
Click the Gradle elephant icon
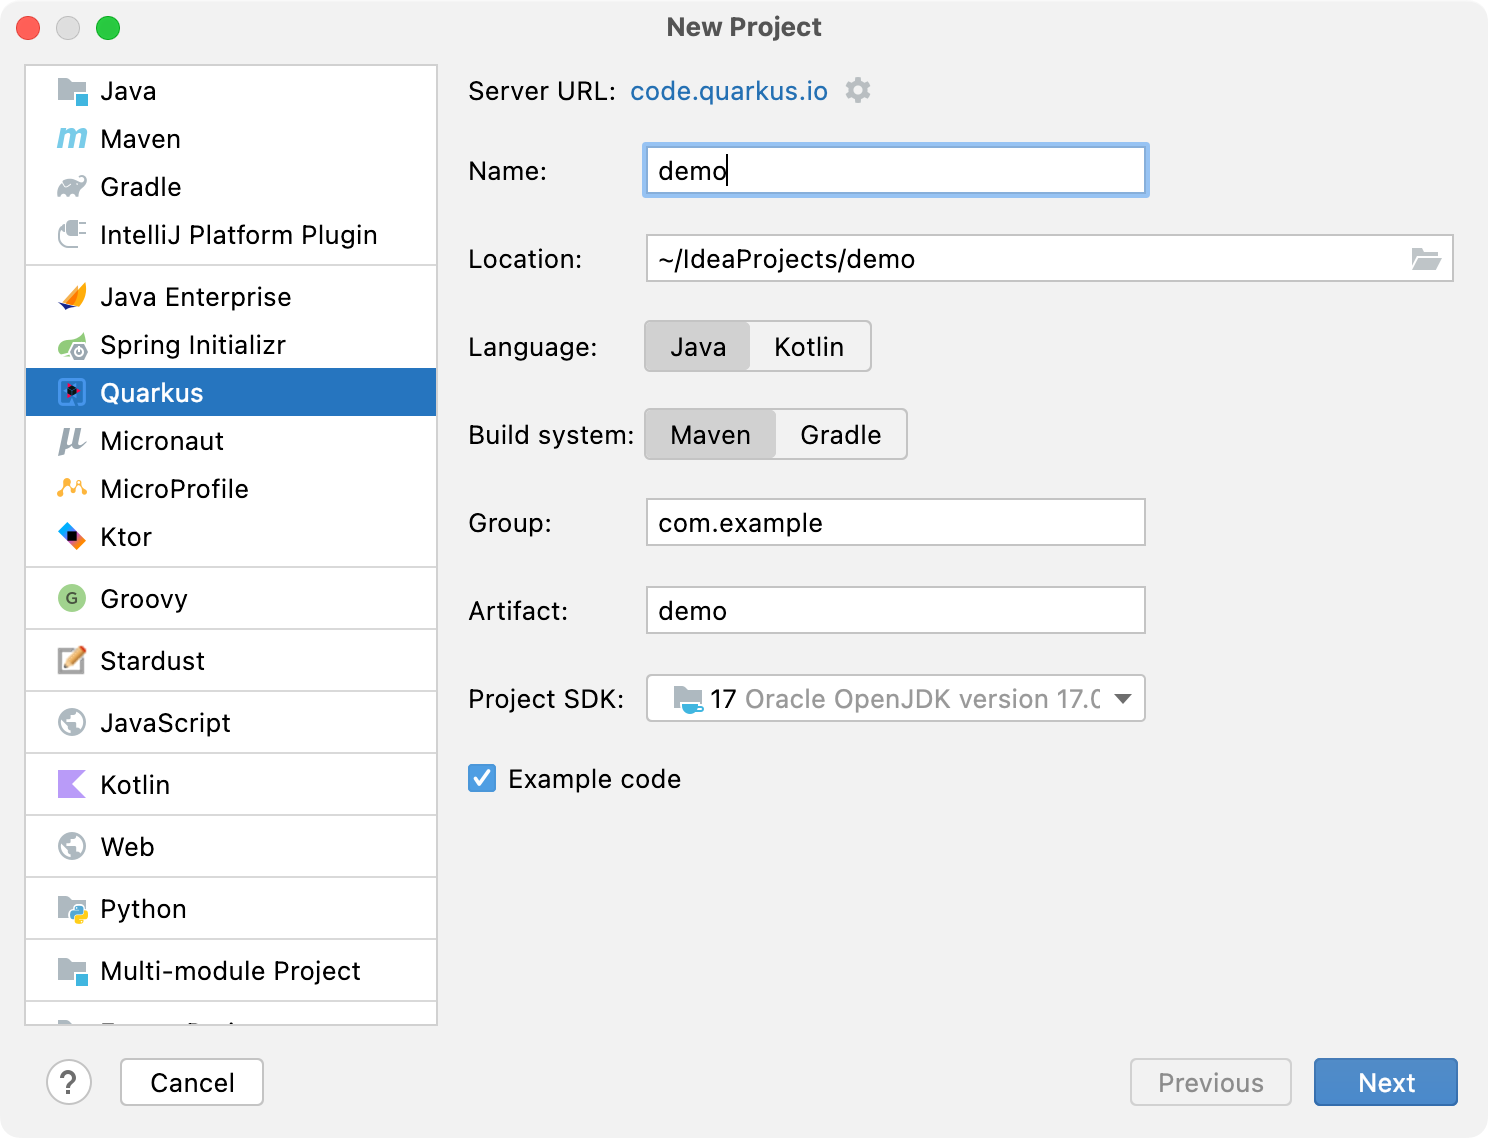[x=71, y=187]
